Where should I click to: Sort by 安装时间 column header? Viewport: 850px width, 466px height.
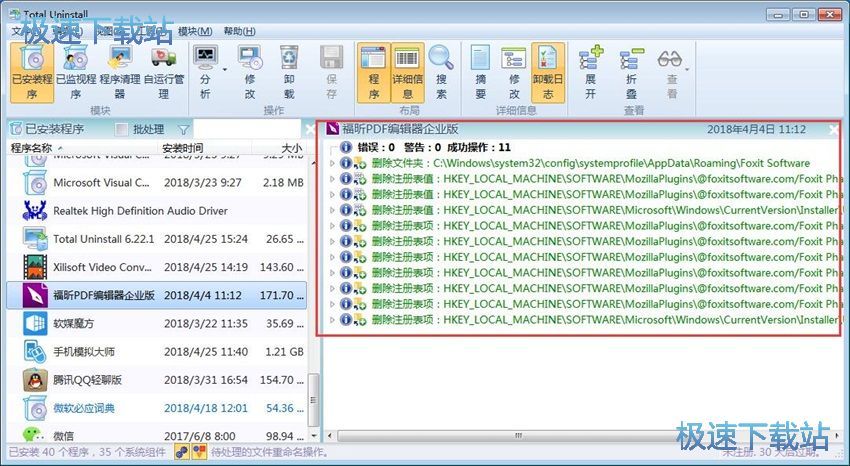205,148
